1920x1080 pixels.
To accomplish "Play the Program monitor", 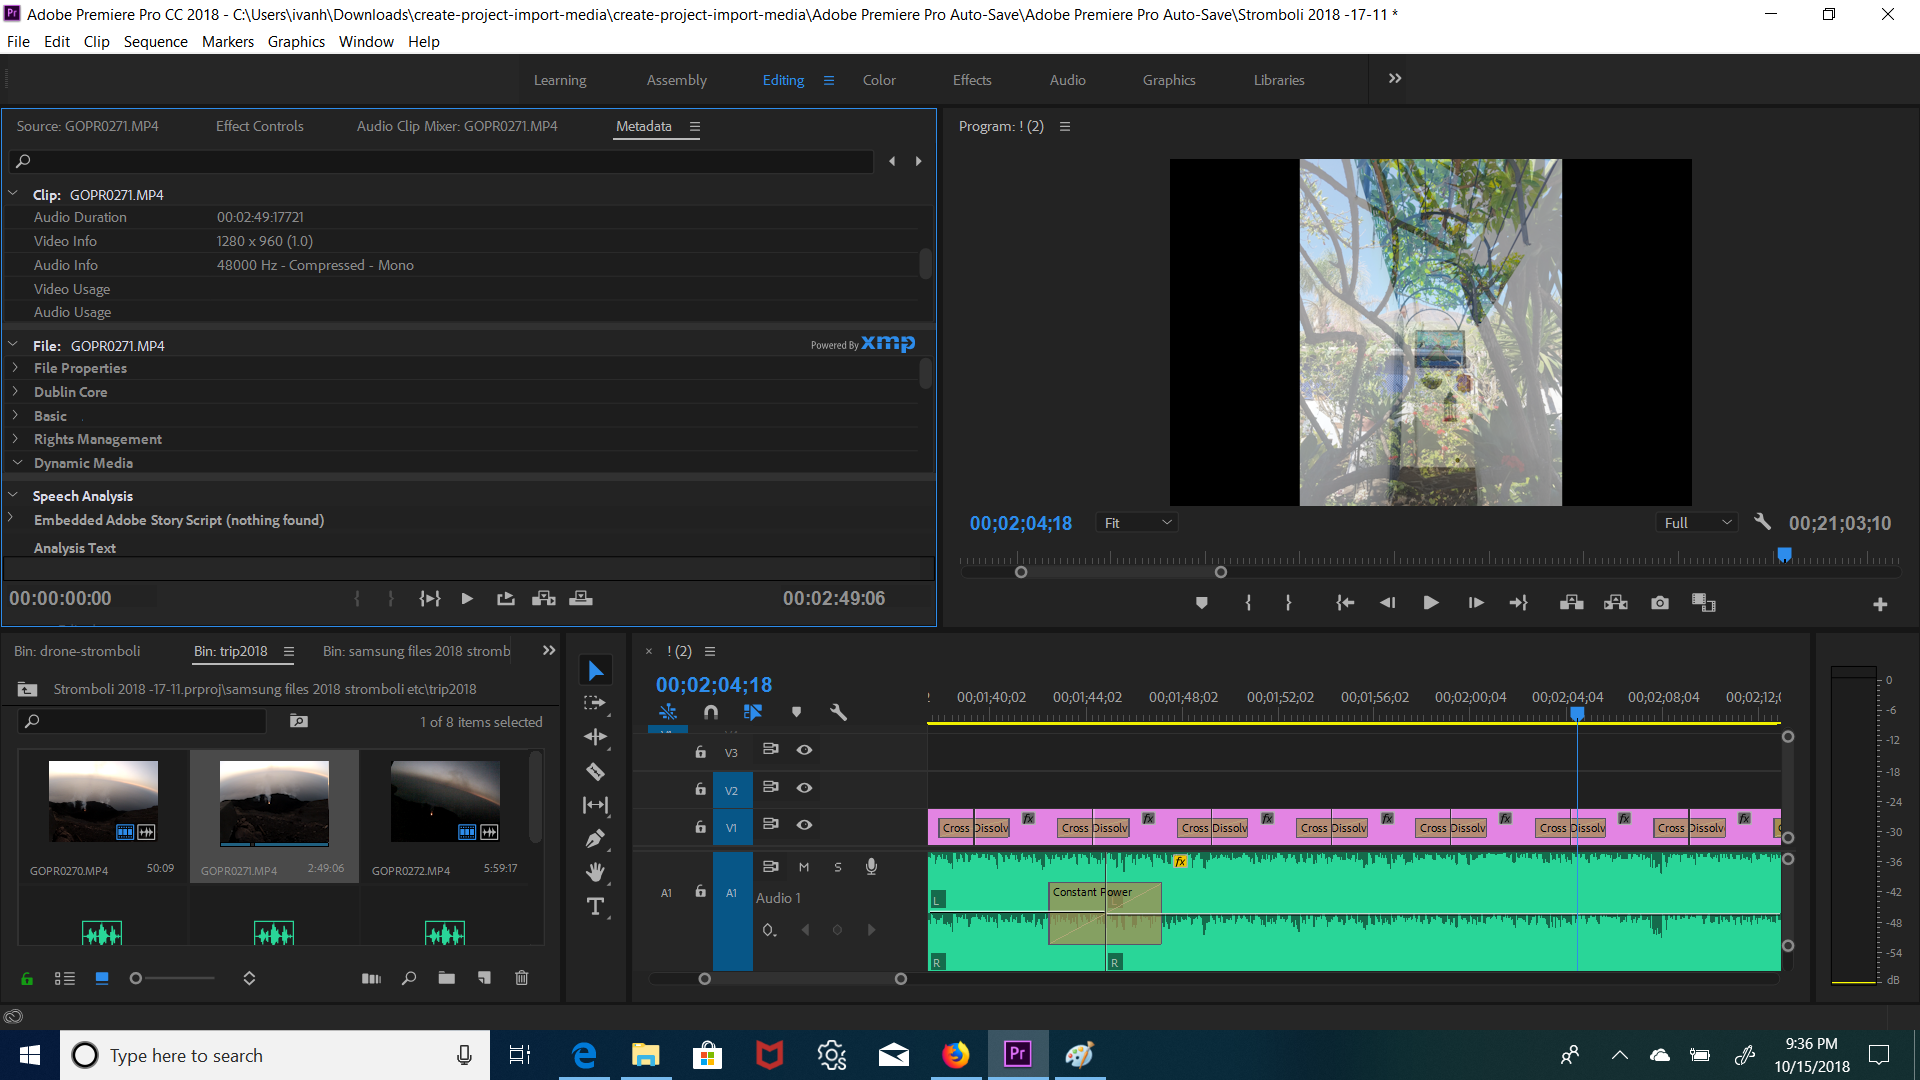I will (1431, 603).
